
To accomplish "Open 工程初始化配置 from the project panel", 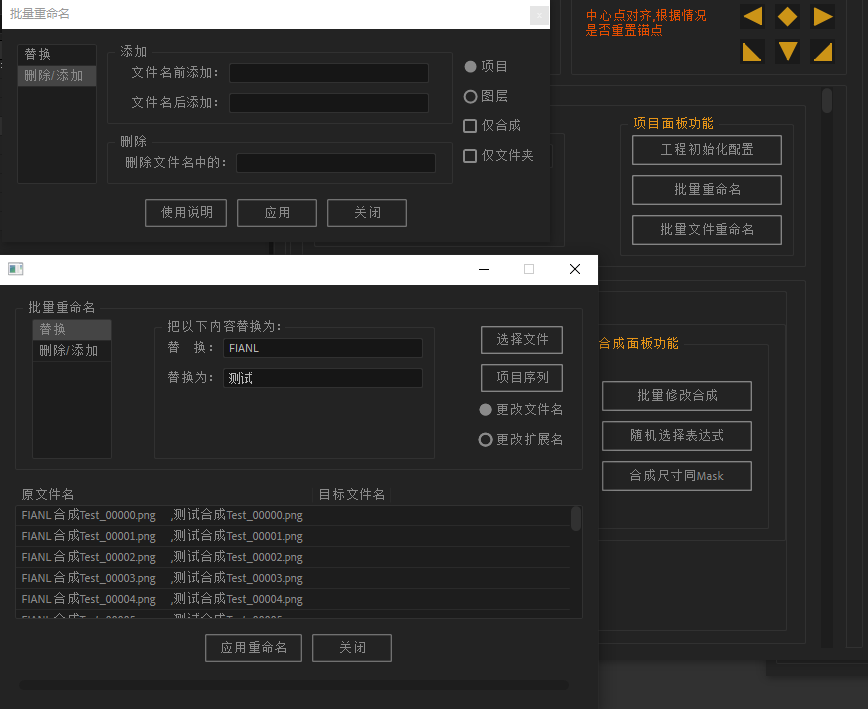I will point(706,150).
